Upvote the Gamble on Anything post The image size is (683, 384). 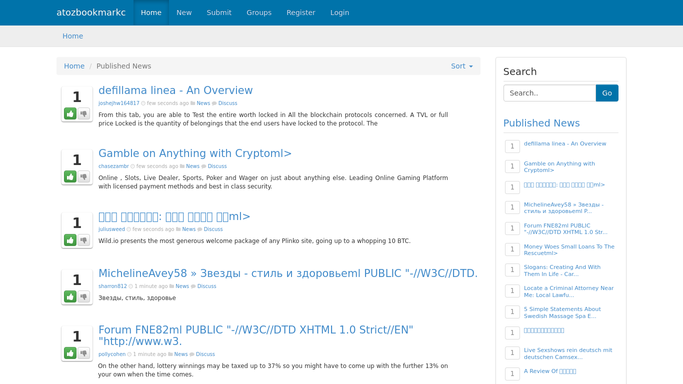70,176
